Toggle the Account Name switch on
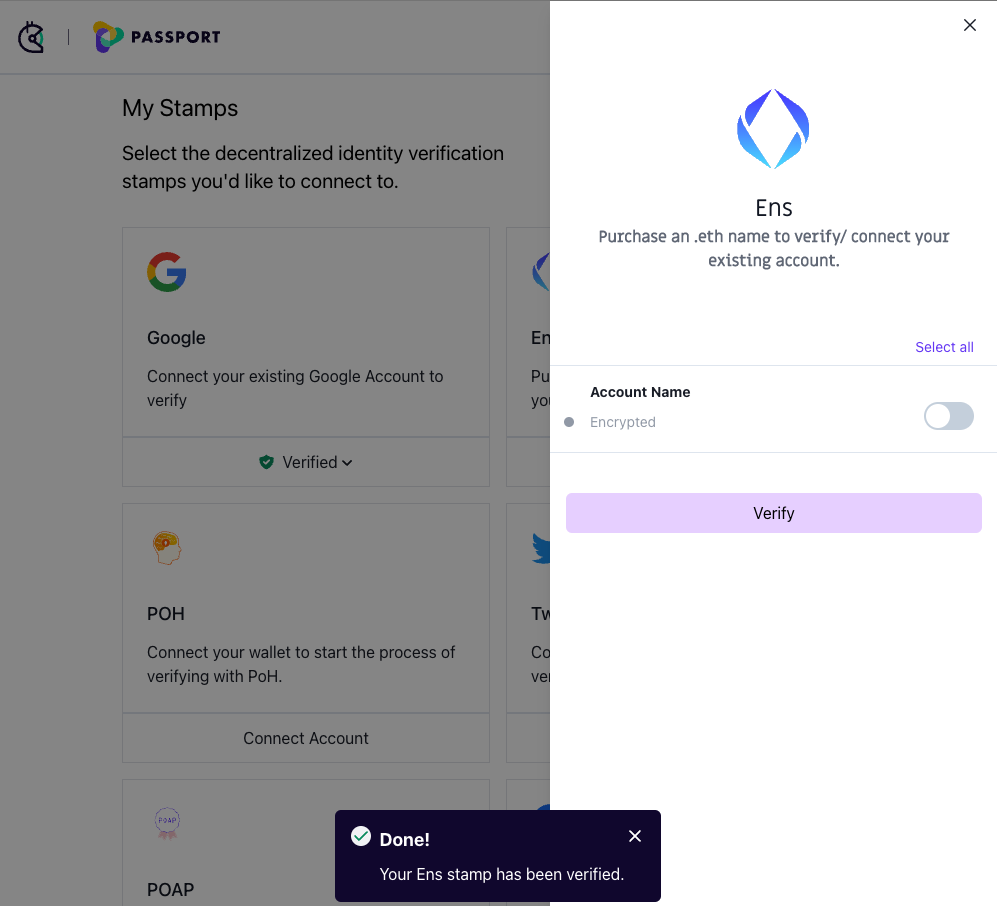 click(948, 416)
